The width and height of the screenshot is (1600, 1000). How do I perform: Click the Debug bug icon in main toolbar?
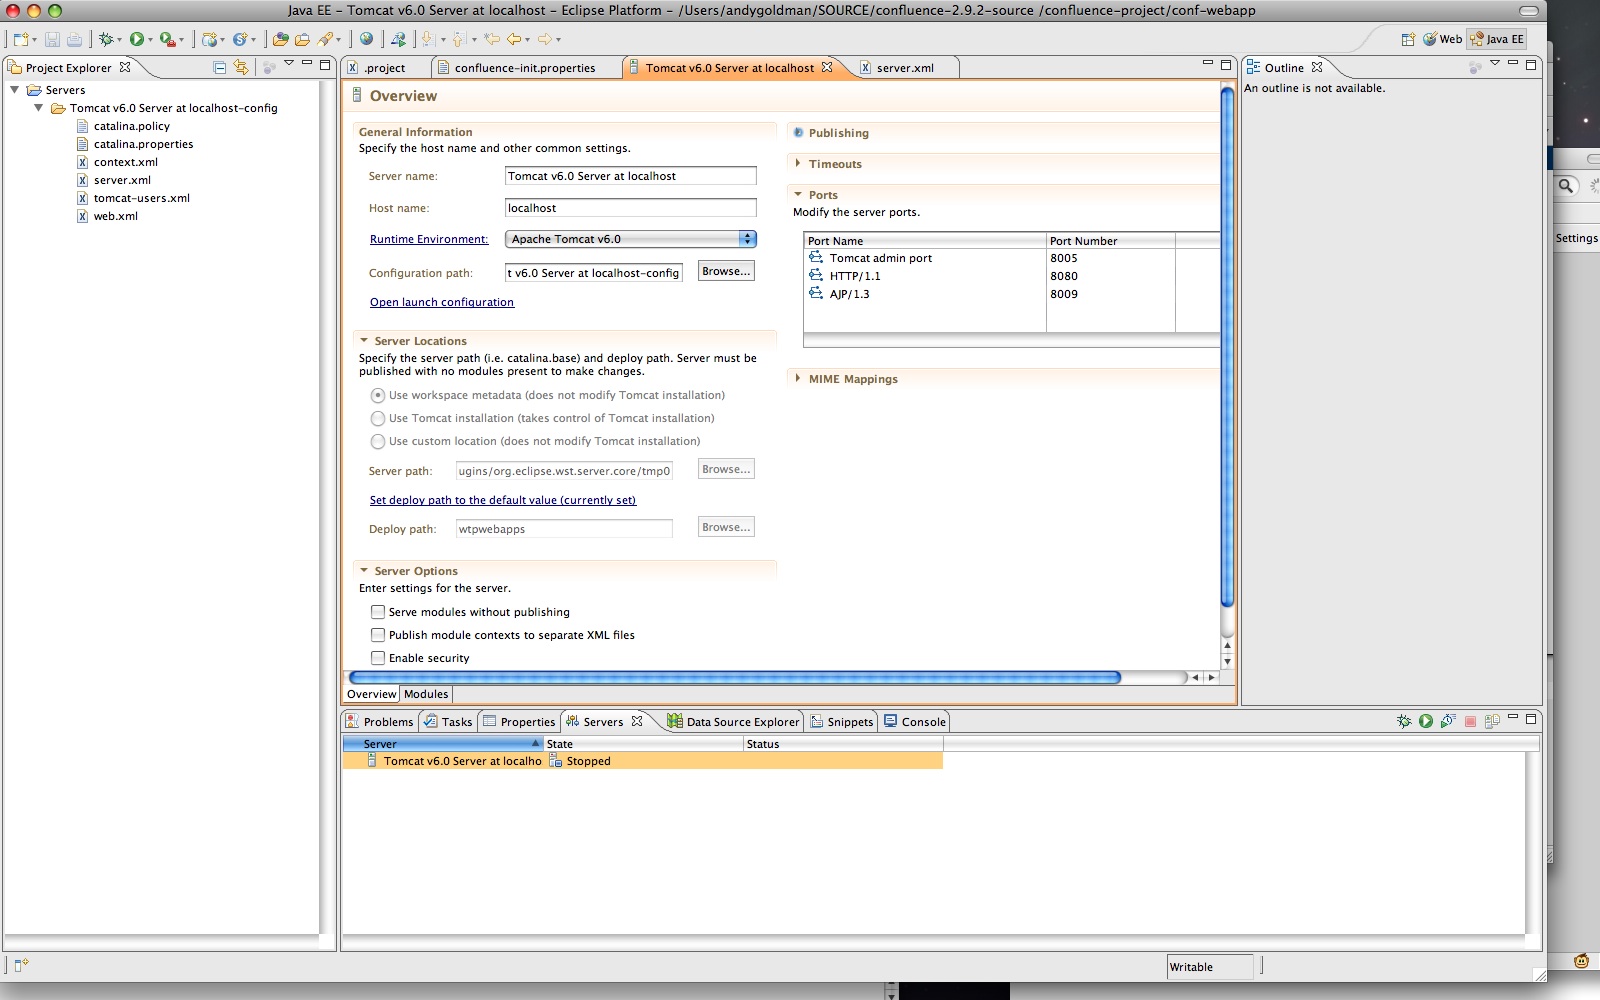105,39
